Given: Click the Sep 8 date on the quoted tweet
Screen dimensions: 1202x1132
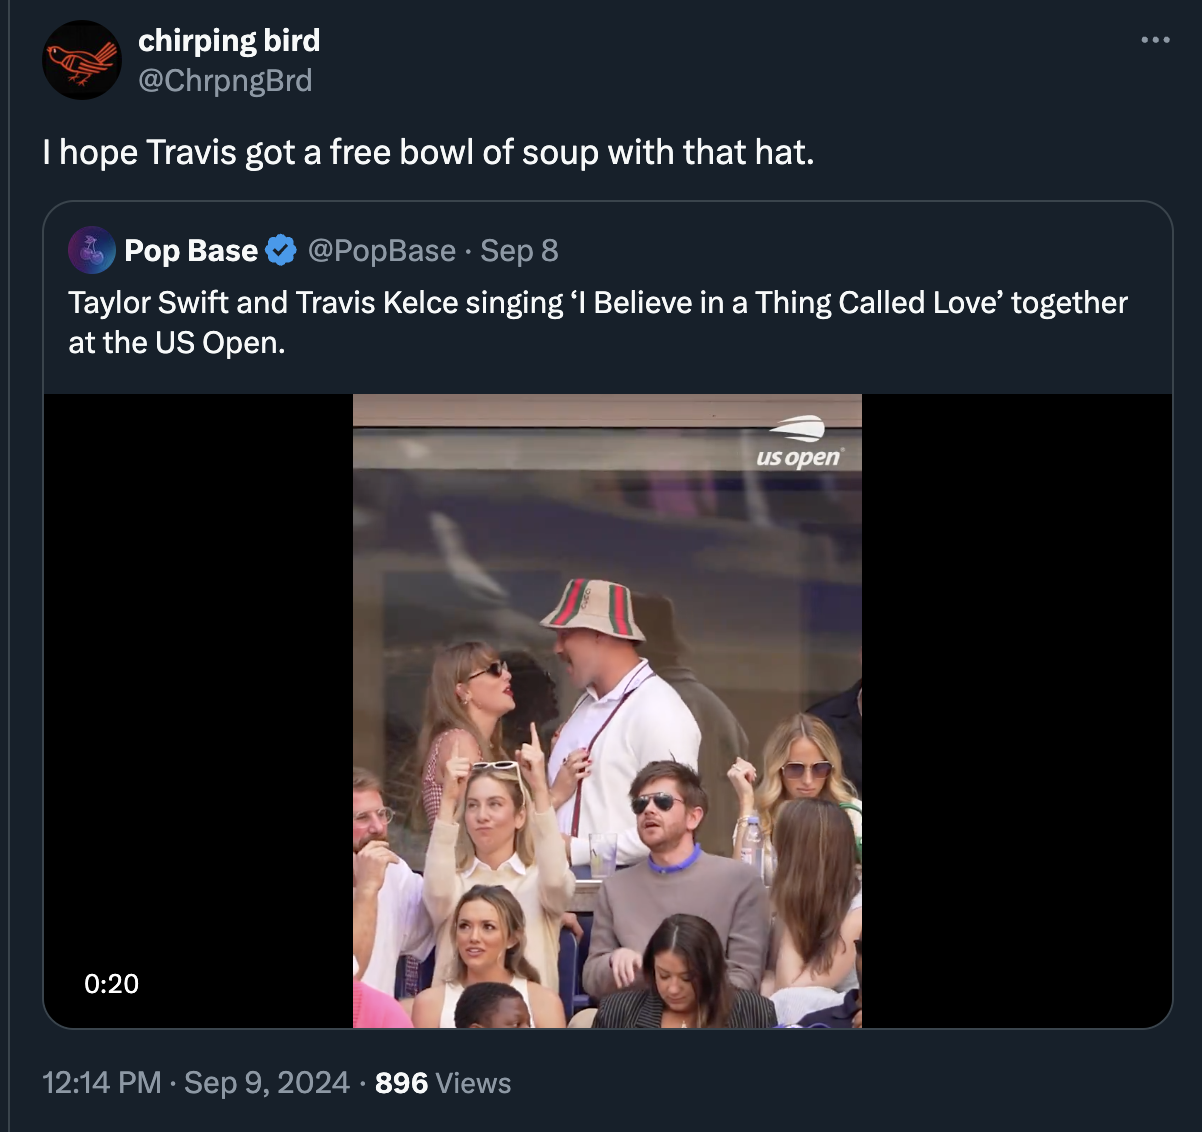Looking at the screenshot, I should pyautogui.click(x=519, y=250).
